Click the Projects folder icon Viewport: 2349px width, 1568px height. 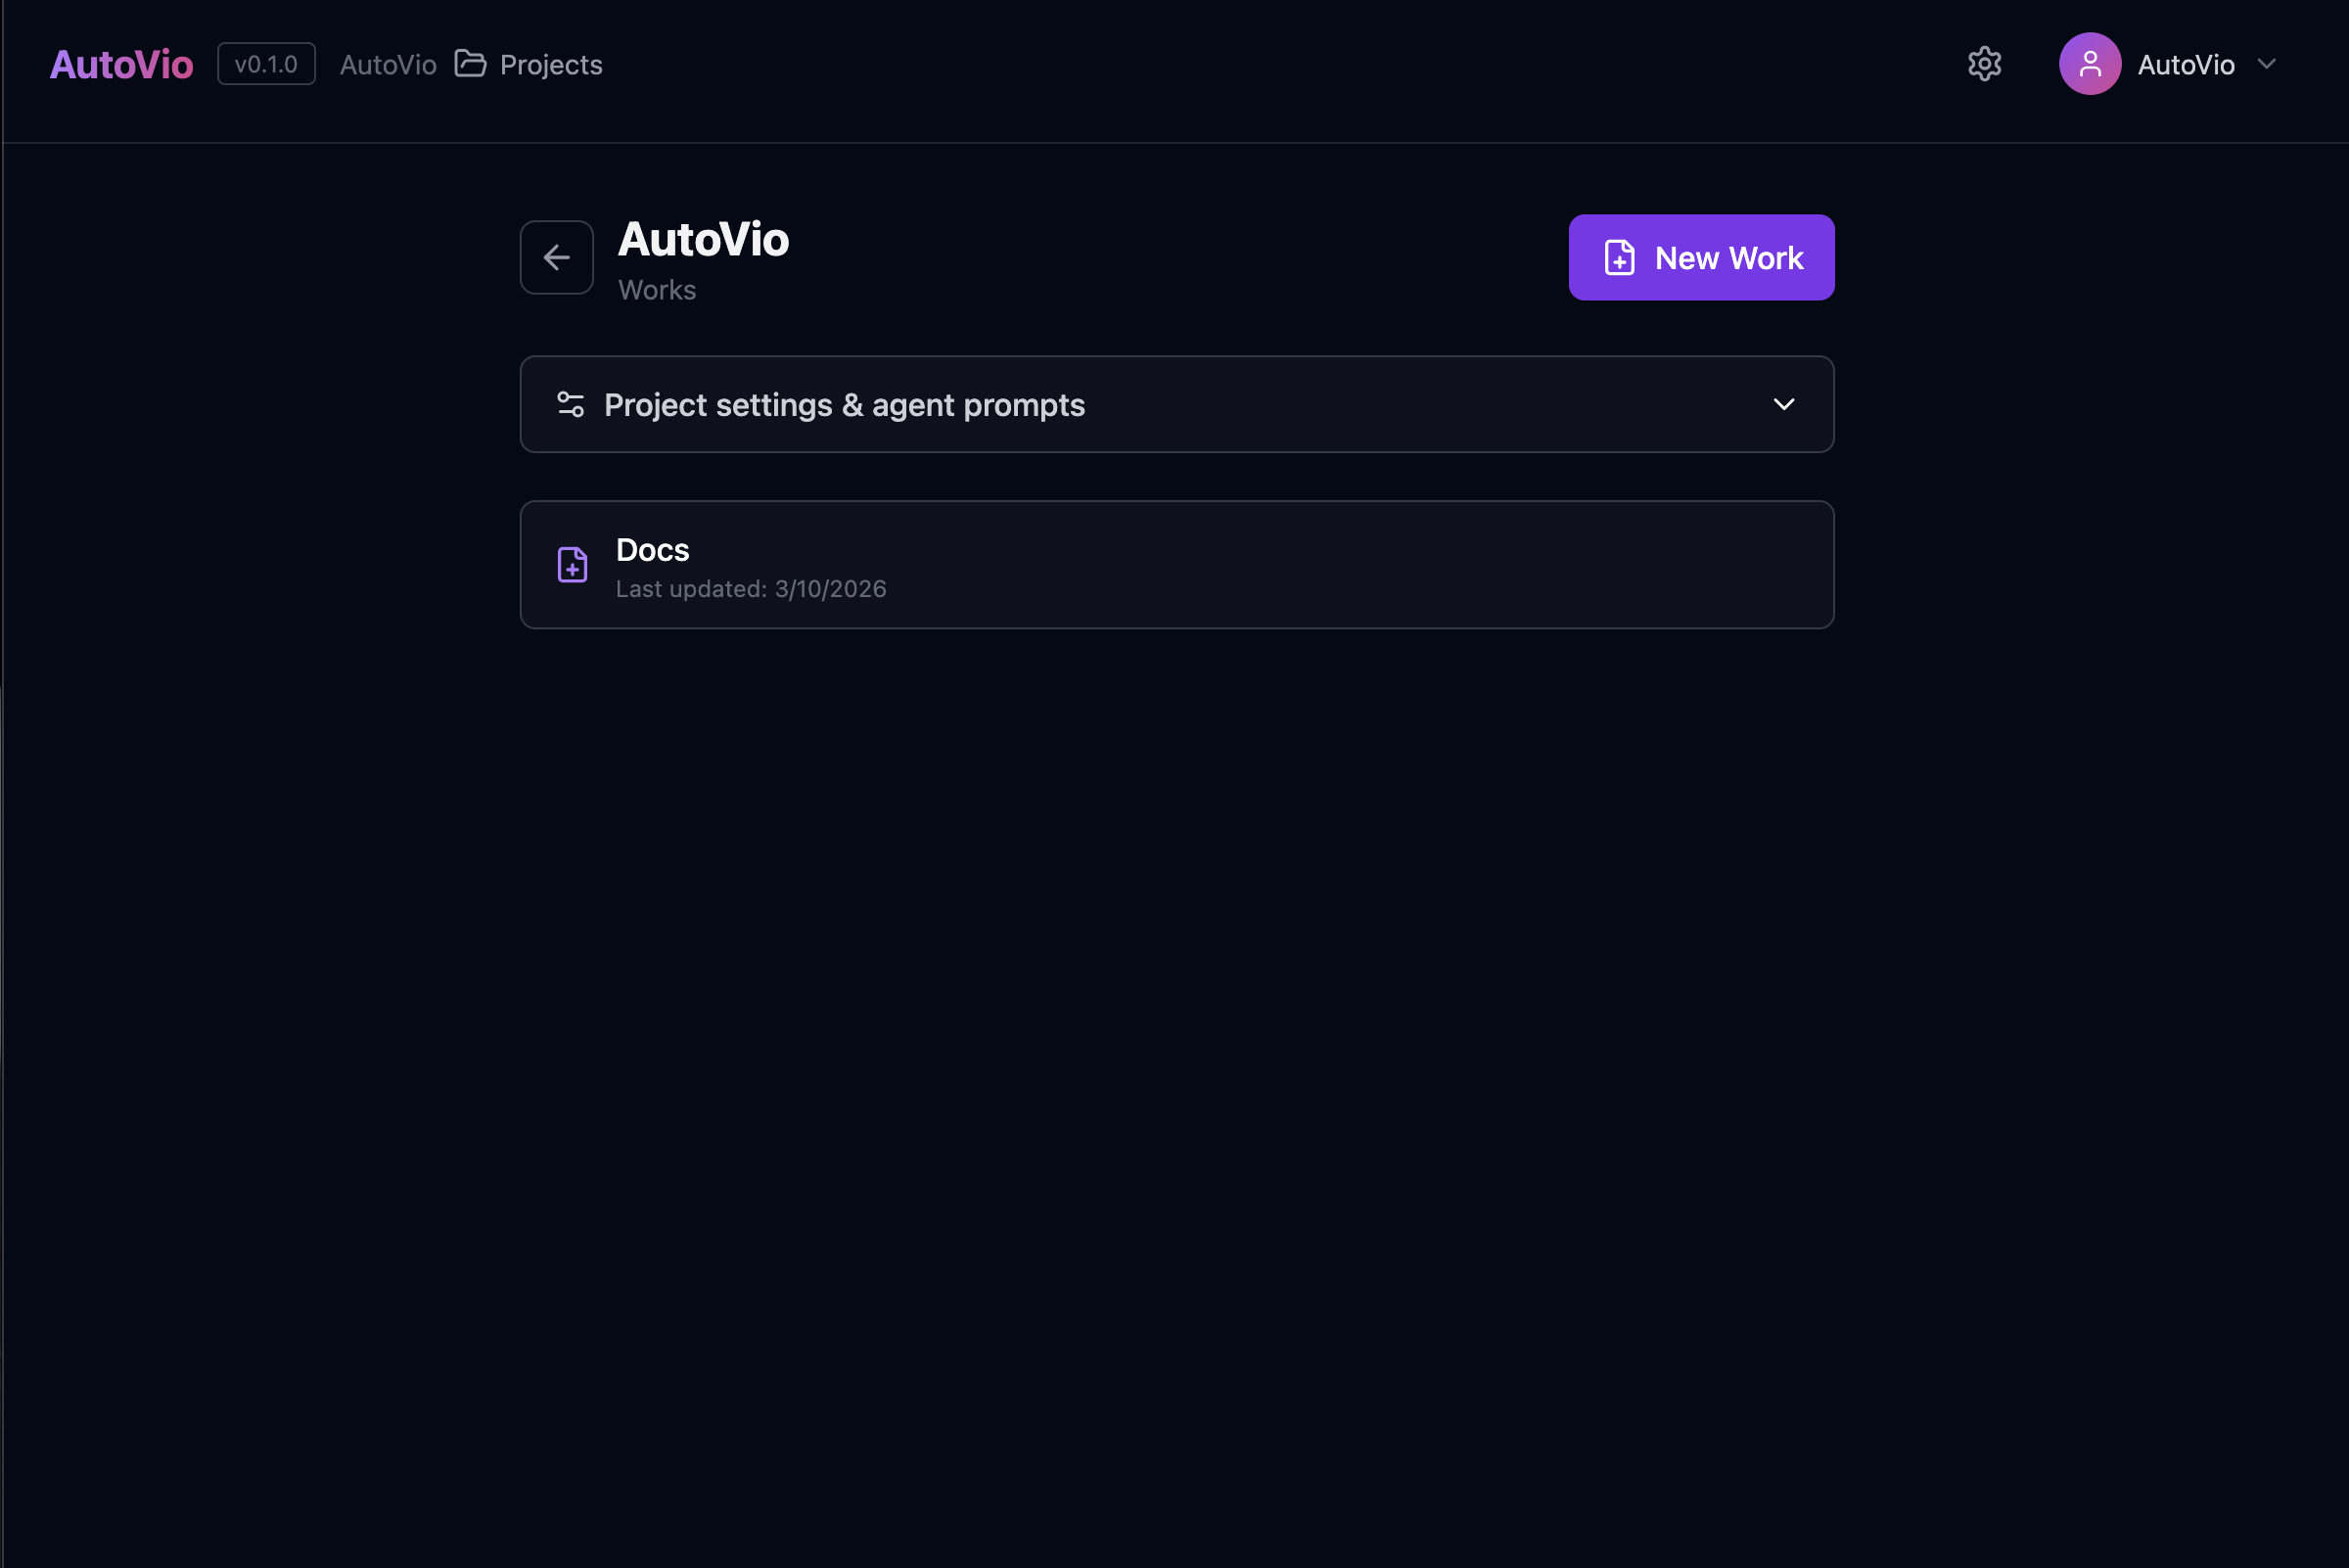click(x=470, y=64)
